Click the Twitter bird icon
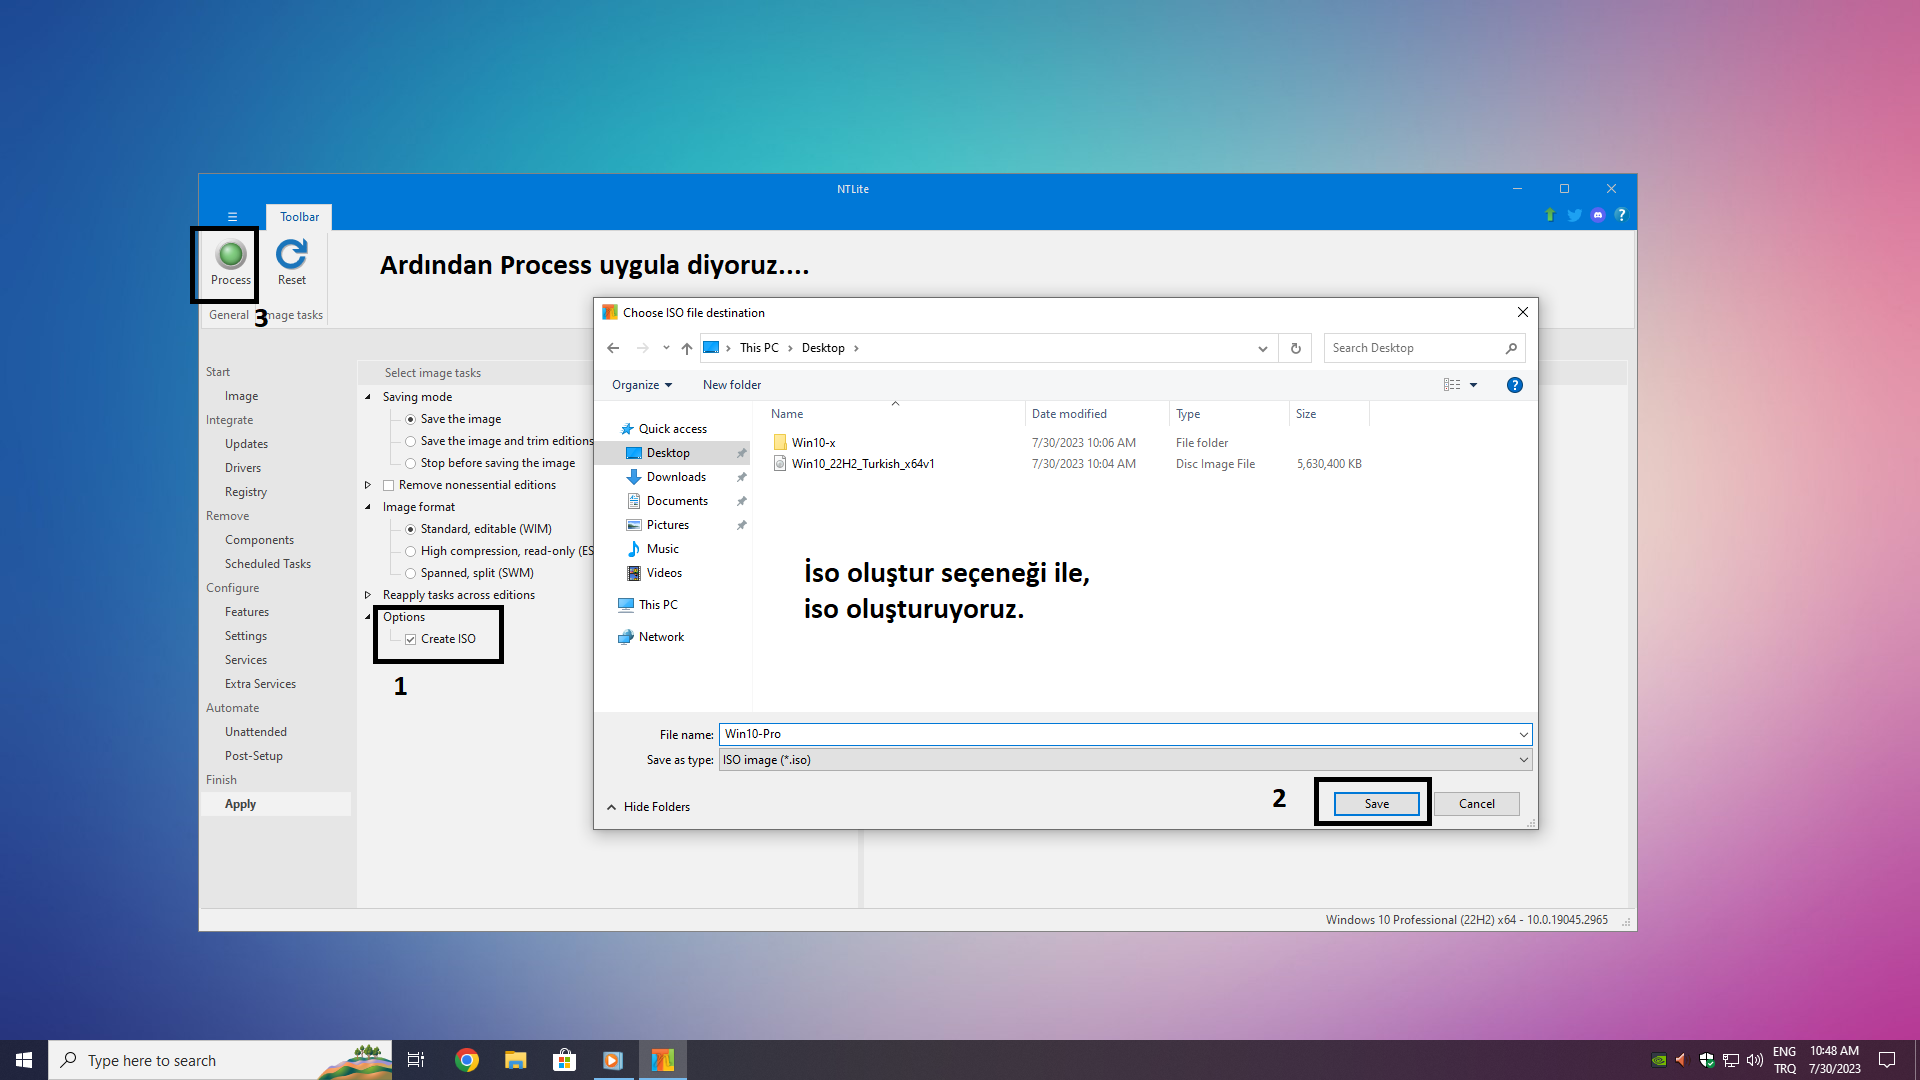1920x1080 pixels. (1574, 215)
